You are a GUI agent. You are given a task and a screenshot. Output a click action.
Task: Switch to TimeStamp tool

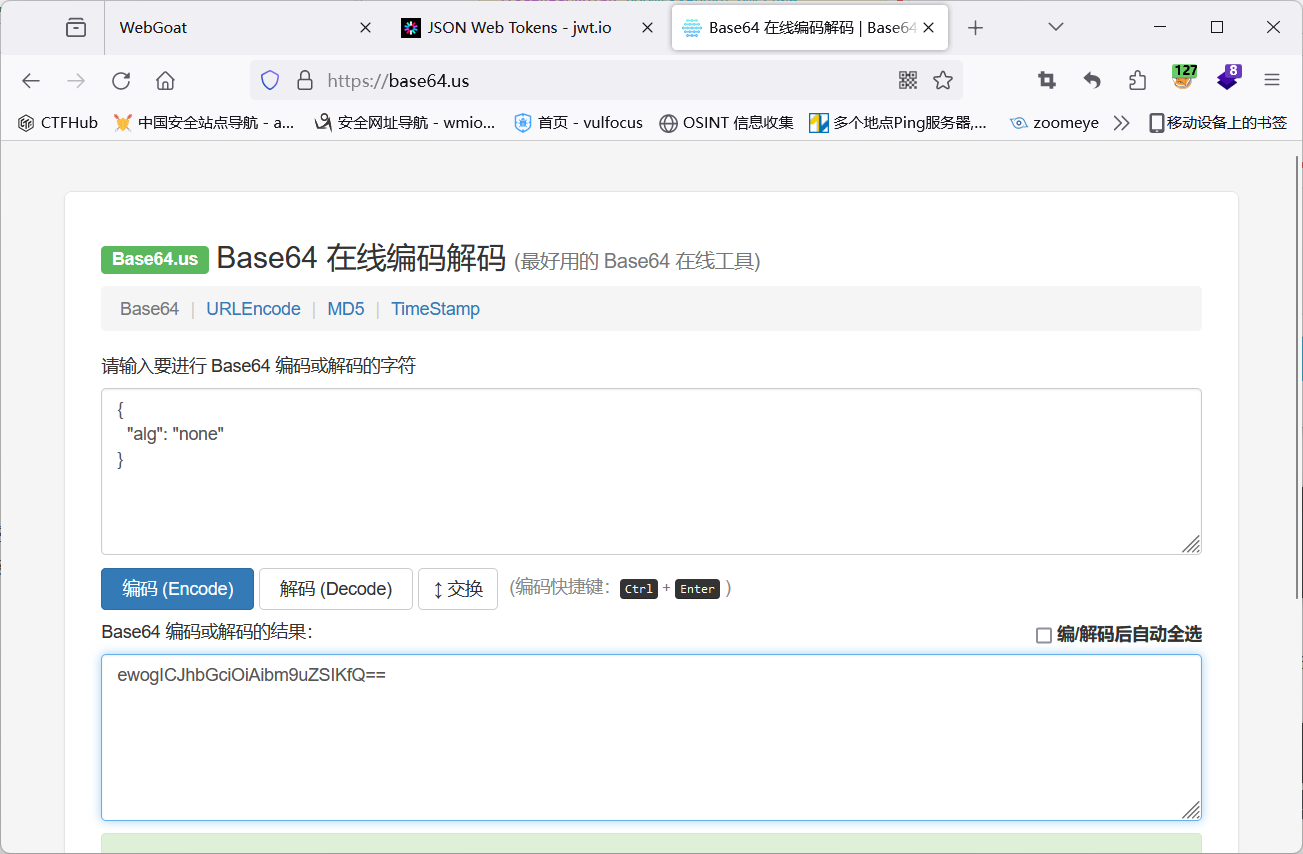[x=435, y=309]
